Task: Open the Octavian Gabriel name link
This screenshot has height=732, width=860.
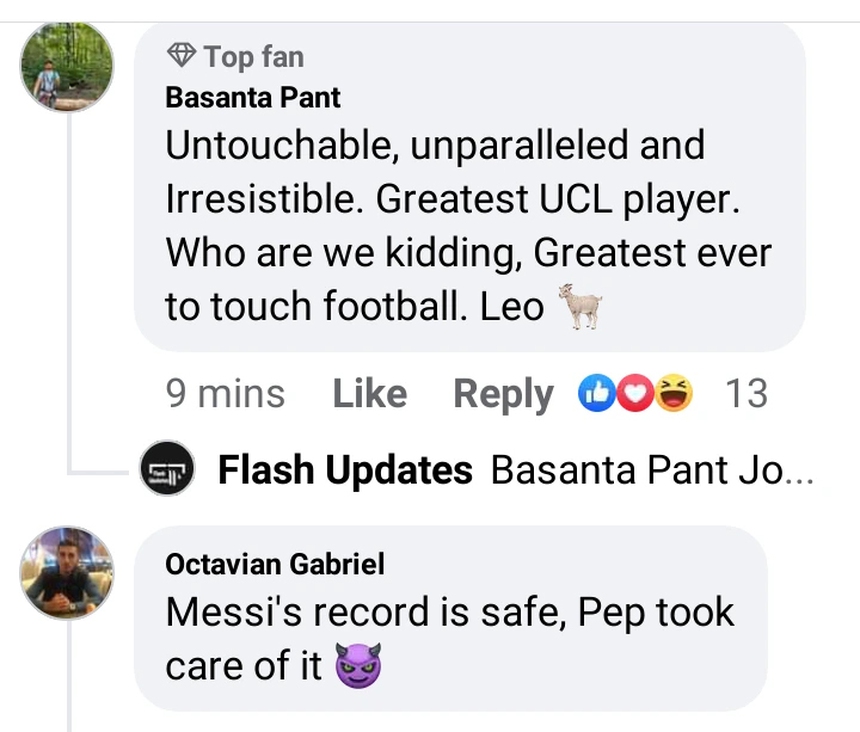Action: point(275,564)
